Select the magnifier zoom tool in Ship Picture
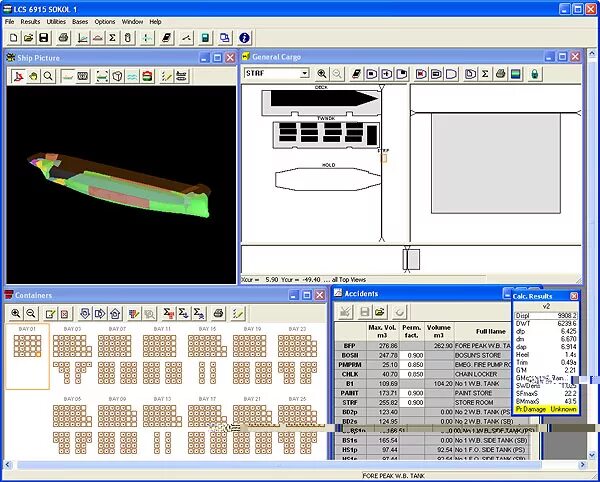 point(48,77)
